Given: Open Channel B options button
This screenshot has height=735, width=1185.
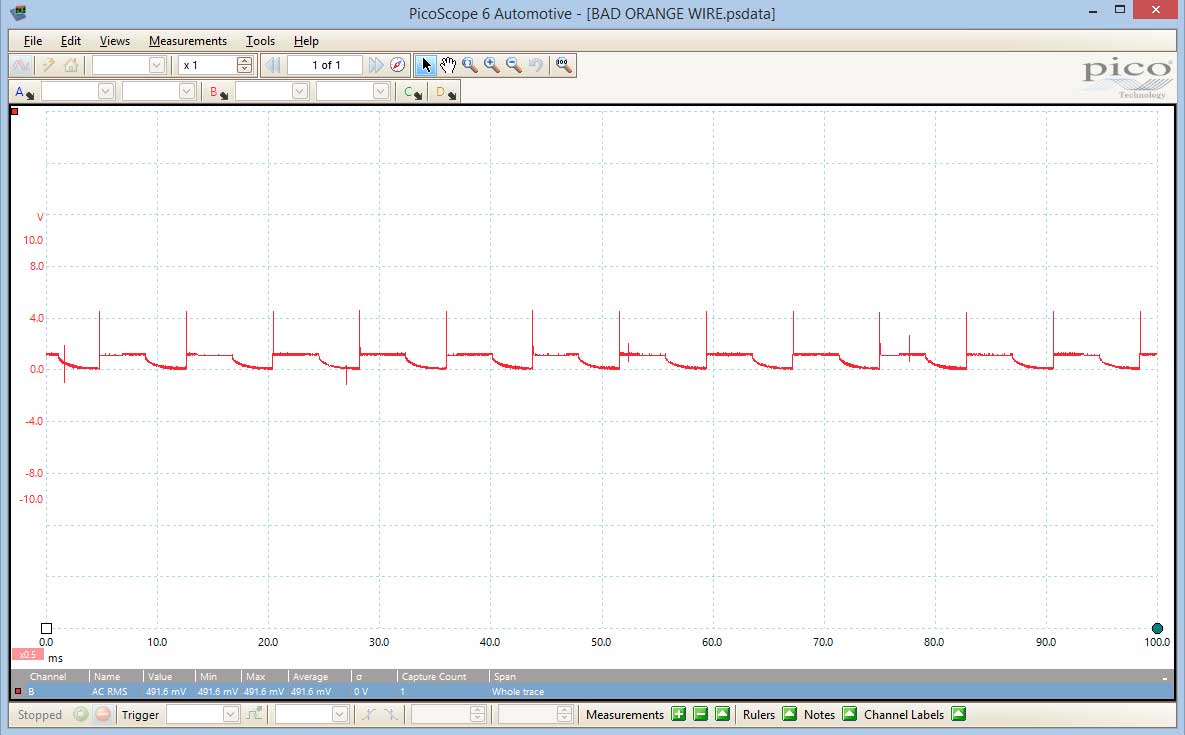Looking at the screenshot, I should pyautogui.click(x=218, y=92).
